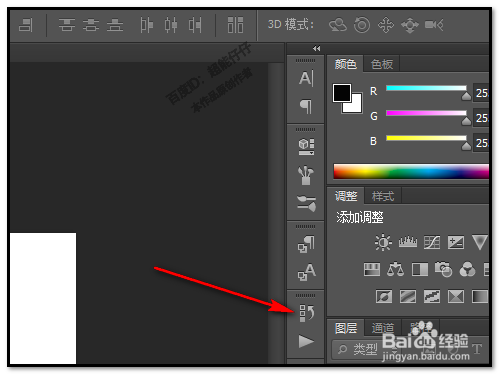Screen dimensions: 499x374
Task: Switch to the 通道 tab
Action: [x=383, y=328]
